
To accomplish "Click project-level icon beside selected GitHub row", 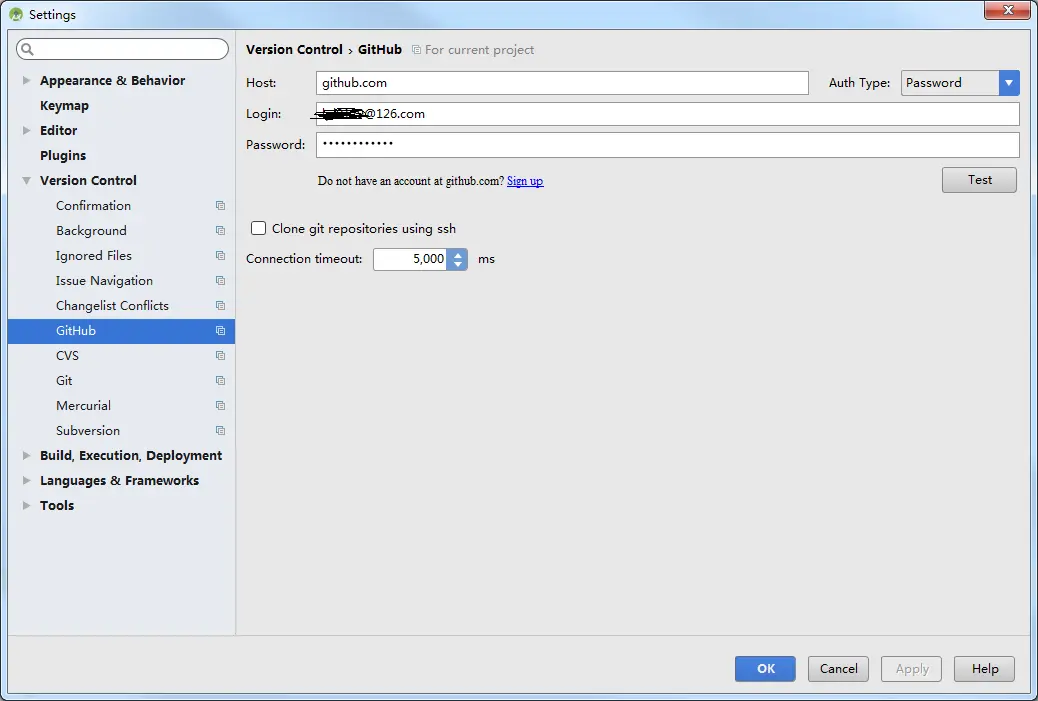I will pyautogui.click(x=220, y=331).
